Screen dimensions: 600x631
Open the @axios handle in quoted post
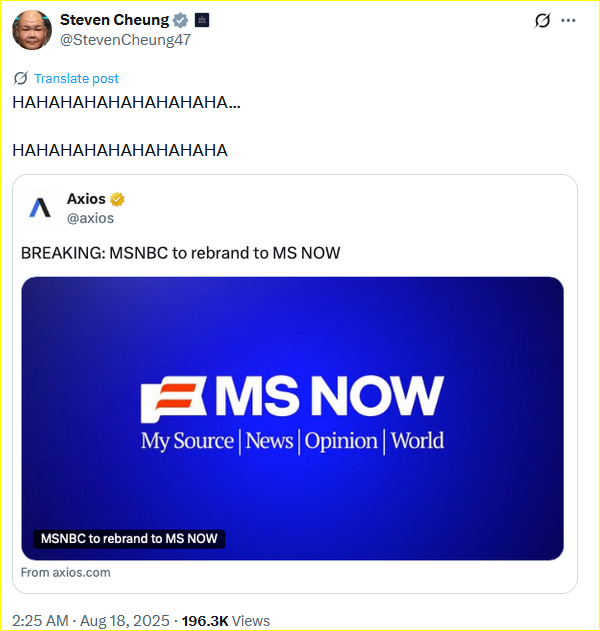[x=91, y=218]
